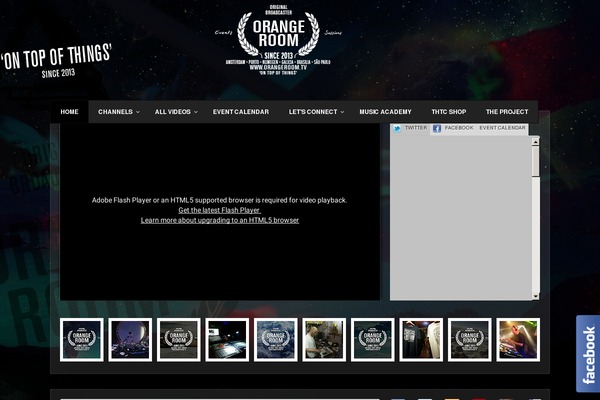600x400 pixels.
Task: Expand the Channels dropdown arrow
Action: (x=138, y=112)
